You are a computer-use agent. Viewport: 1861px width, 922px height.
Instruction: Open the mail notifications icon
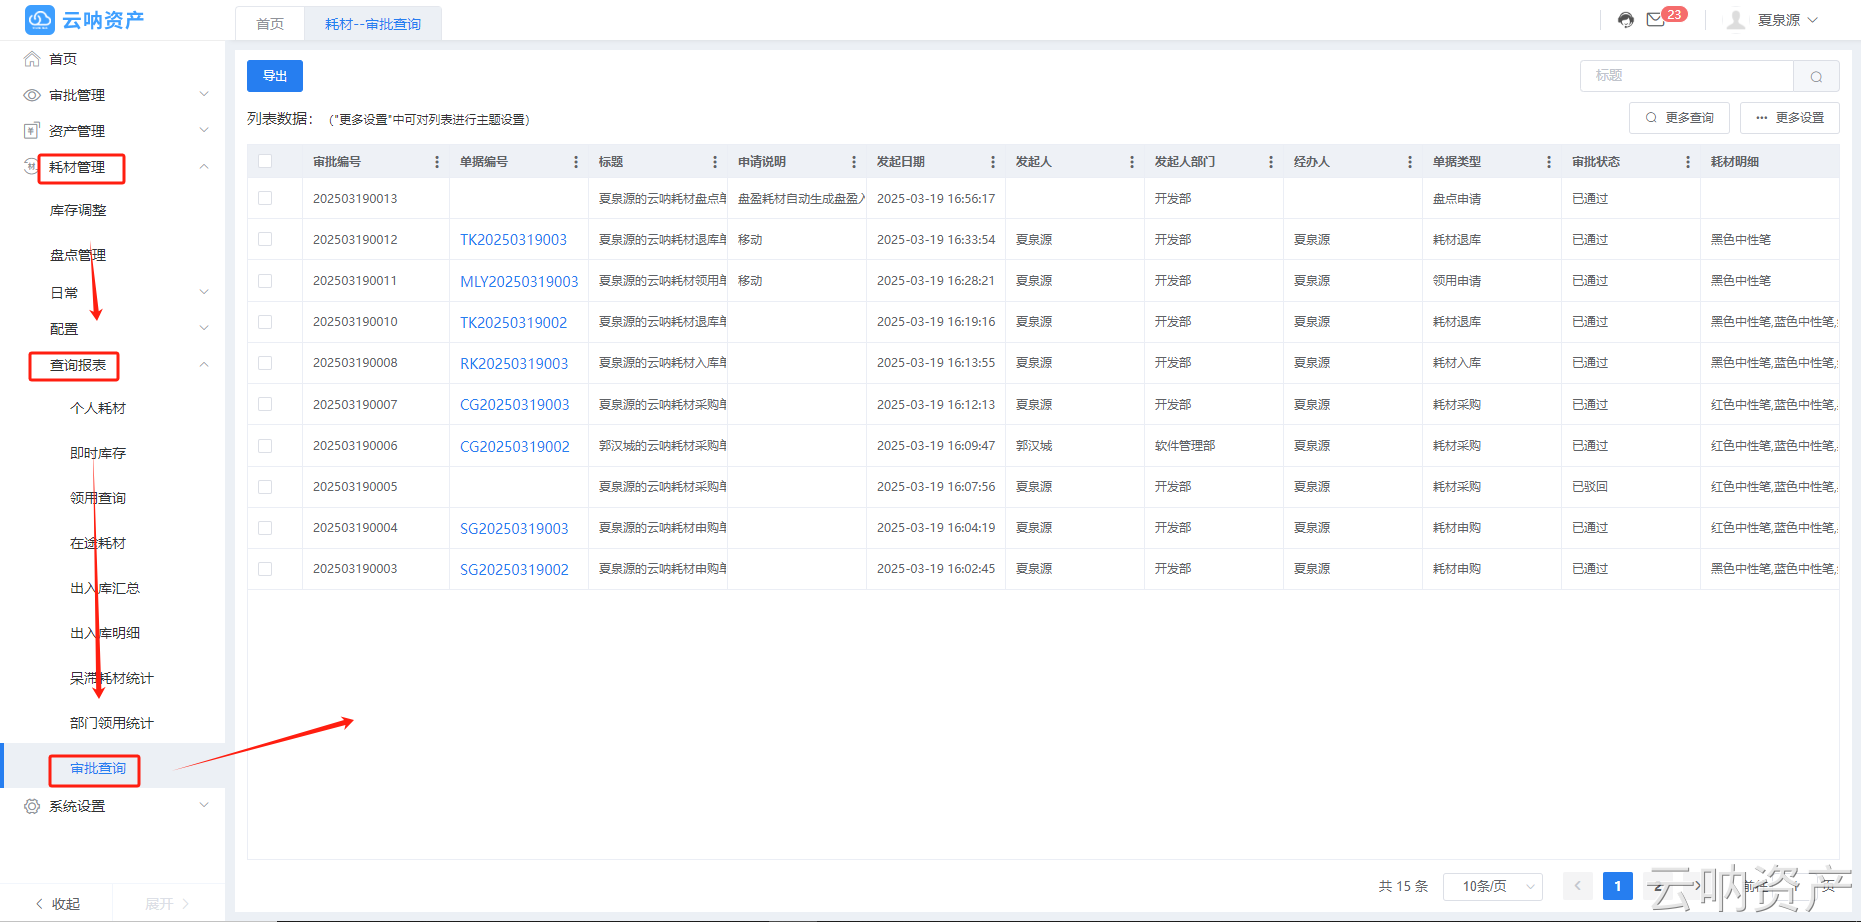pyautogui.click(x=1656, y=20)
